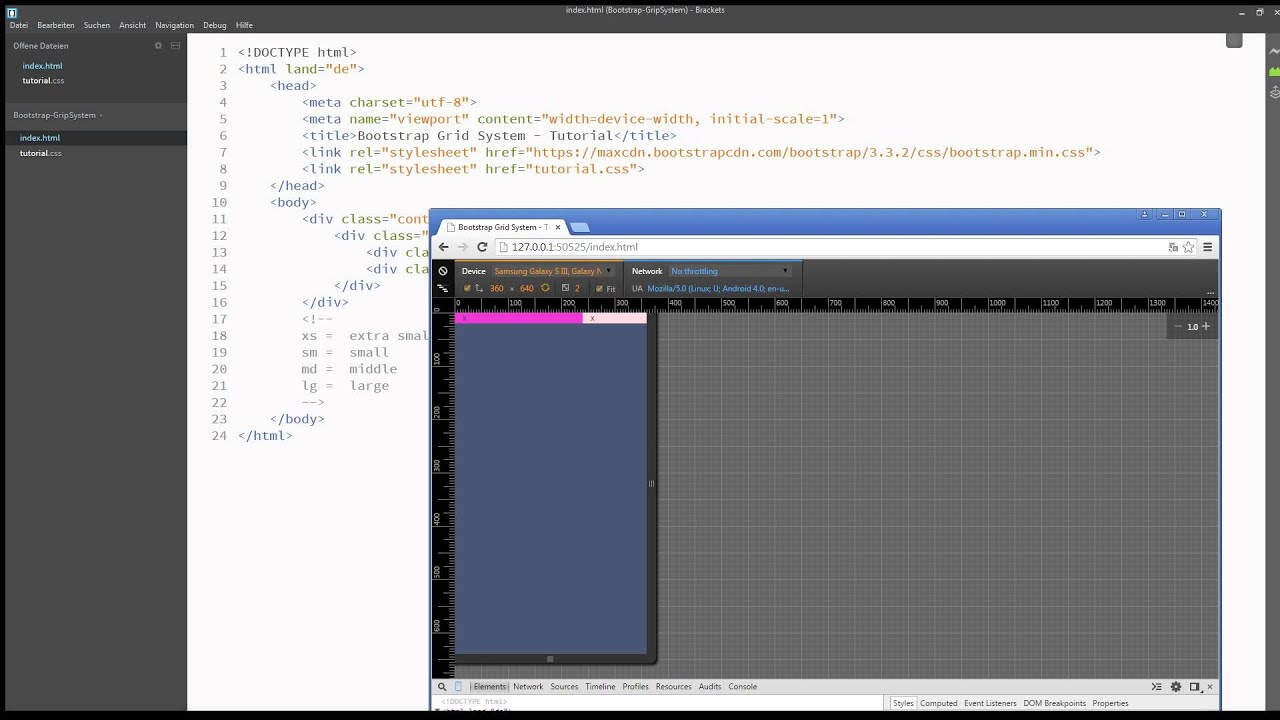Open the Bearbeiten menu

click(56, 25)
